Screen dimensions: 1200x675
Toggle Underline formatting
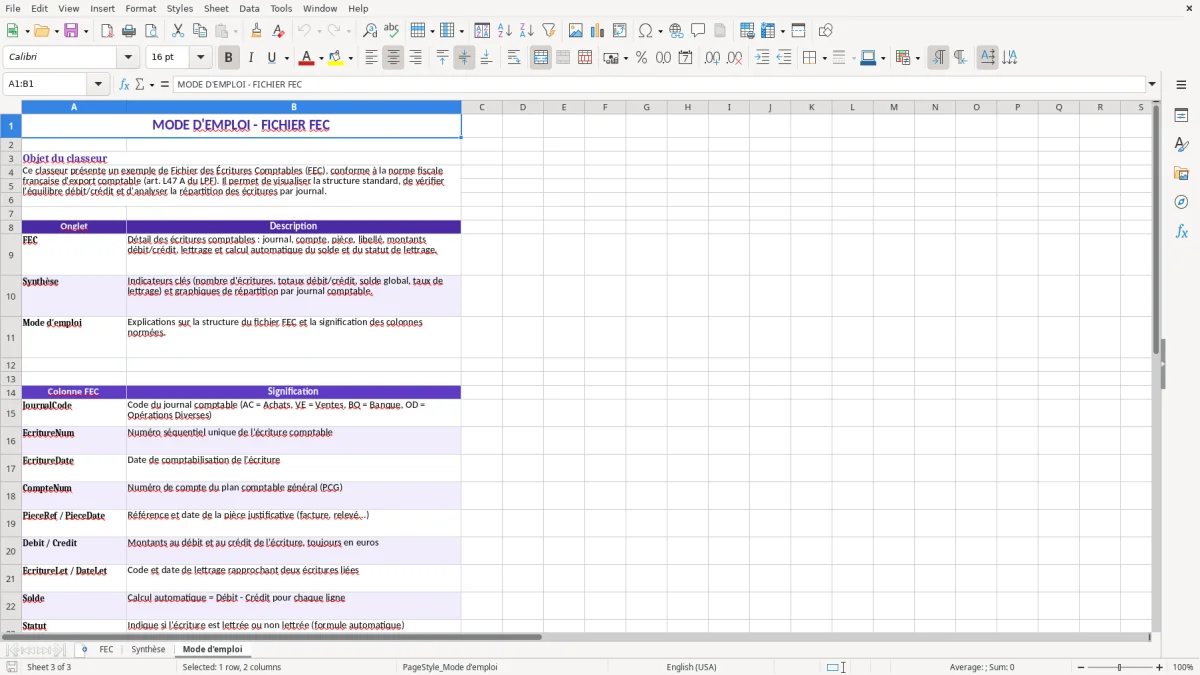272,58
